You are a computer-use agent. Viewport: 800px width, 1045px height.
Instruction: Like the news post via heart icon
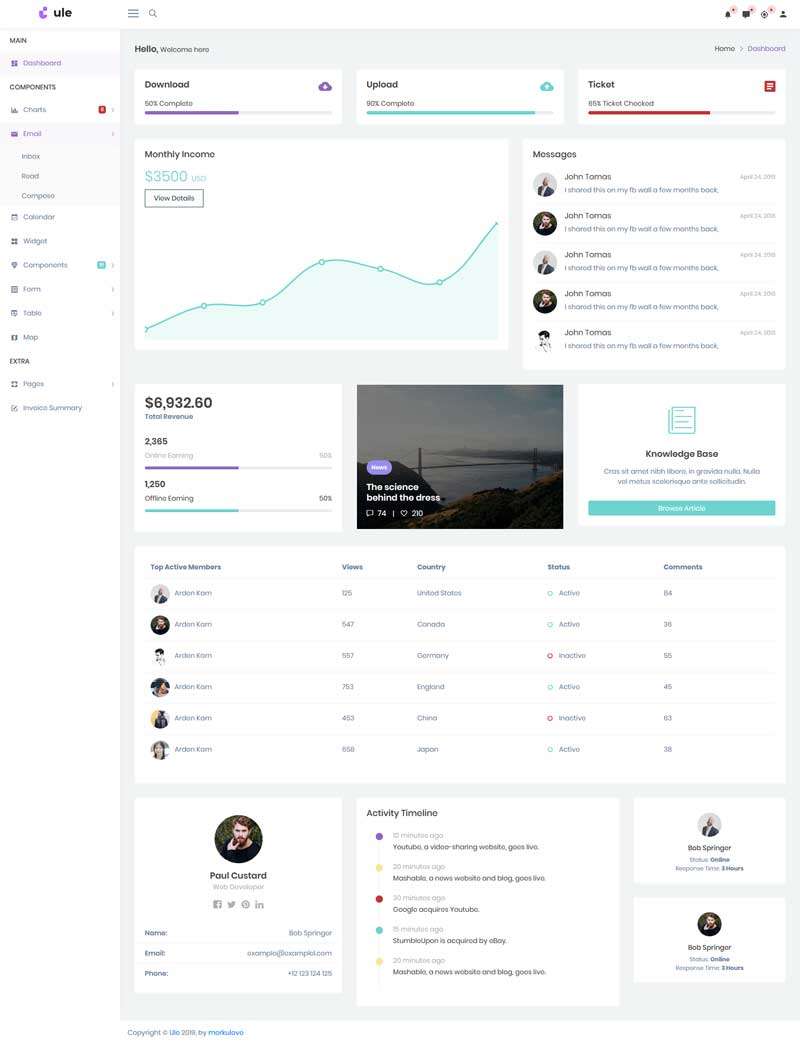point(404,513)
